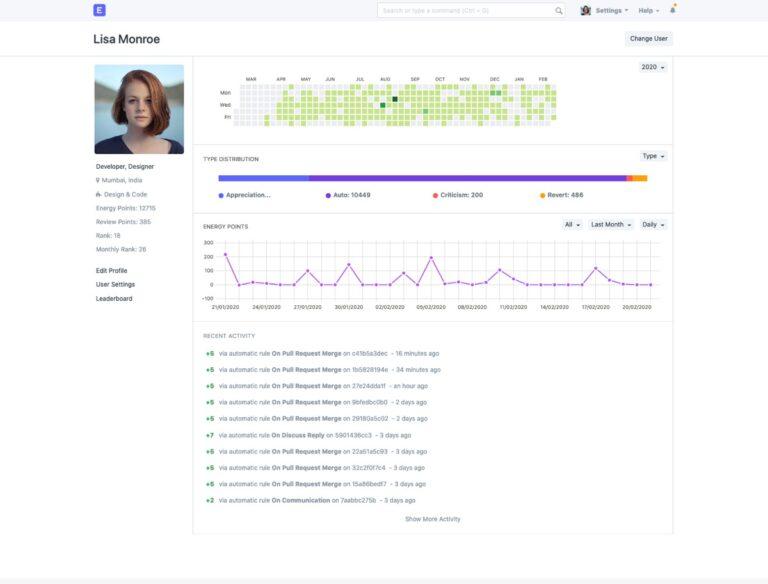Click the chart peak near 05/02/2020

(431, 257)
